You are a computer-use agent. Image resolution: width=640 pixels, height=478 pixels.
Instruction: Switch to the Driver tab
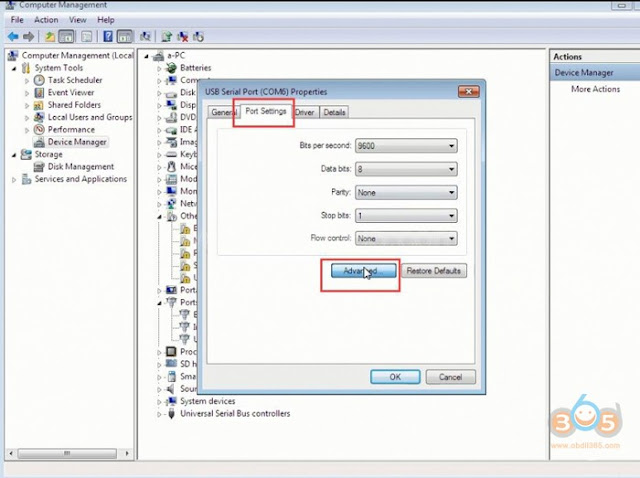coord(305,112)
